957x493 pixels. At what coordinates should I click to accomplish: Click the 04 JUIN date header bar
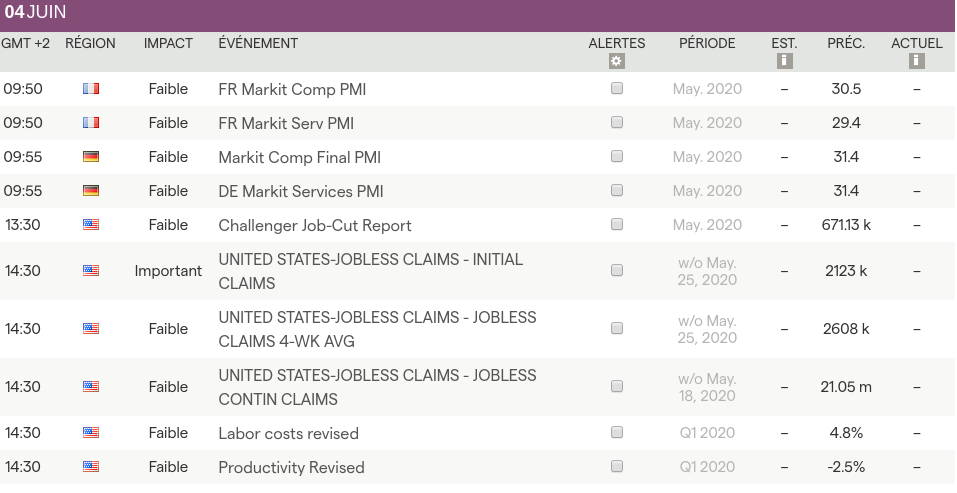478,15
